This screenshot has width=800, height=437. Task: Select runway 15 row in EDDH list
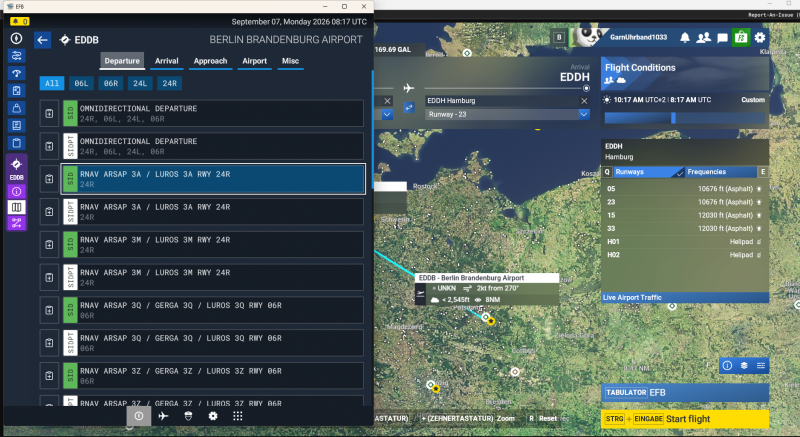685,215
